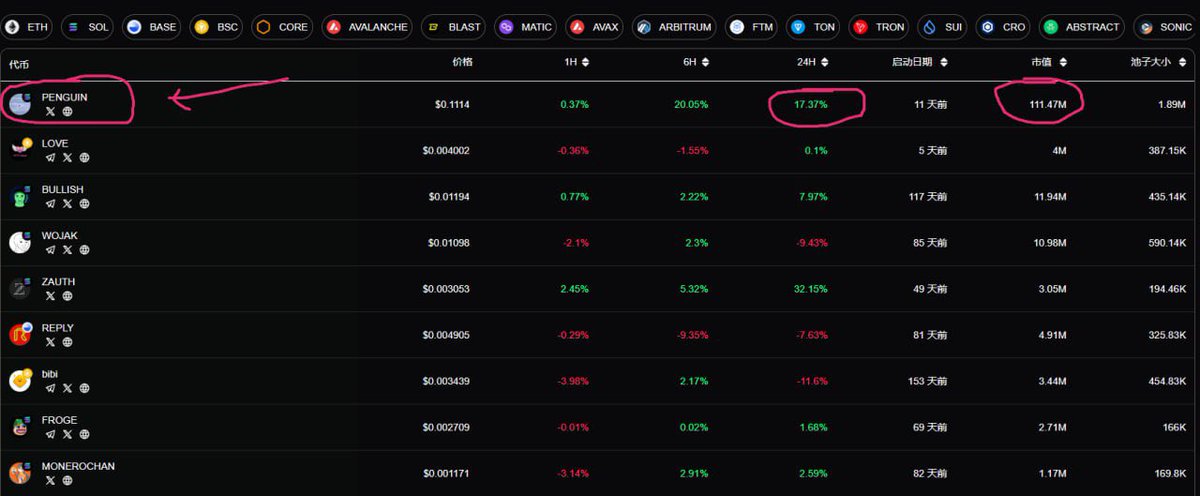Image resolution: width=1200 pixels, height=496 pixels.
Task: Click the $0.1114 price cell
Action: tap(452, 104)
